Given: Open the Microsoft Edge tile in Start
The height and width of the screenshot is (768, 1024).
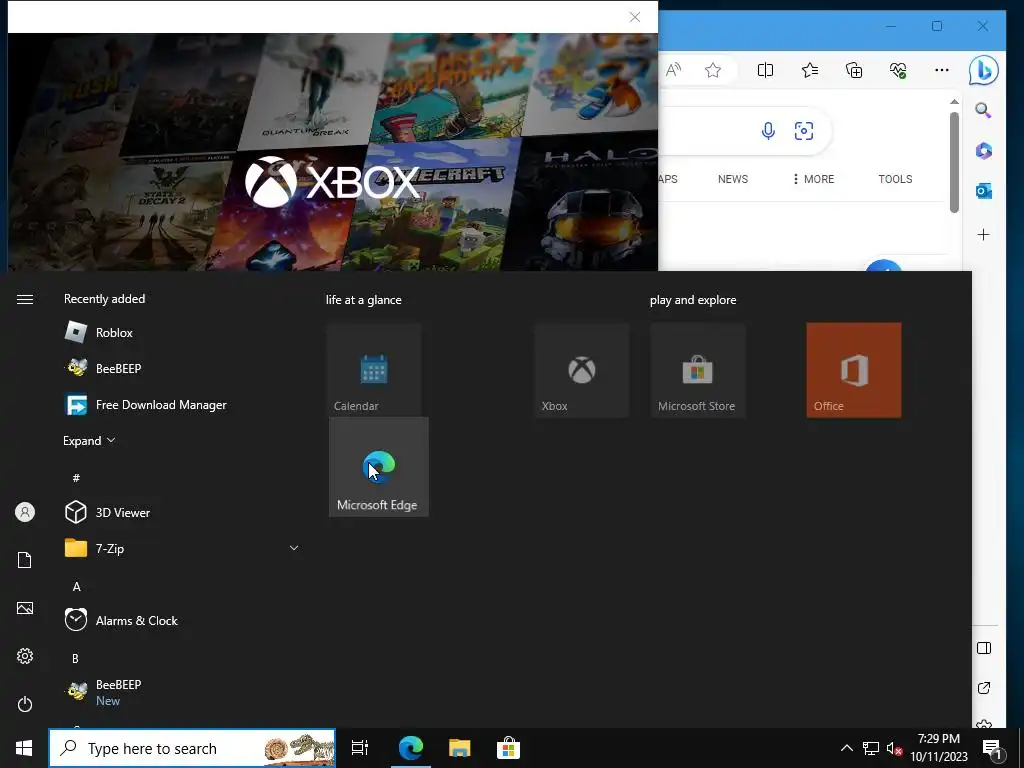Looking at the screenshot, I should tap(379, 467).
